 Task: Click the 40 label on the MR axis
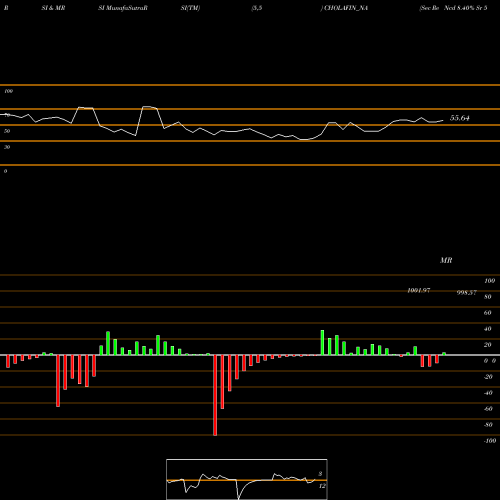pos(488,329)
